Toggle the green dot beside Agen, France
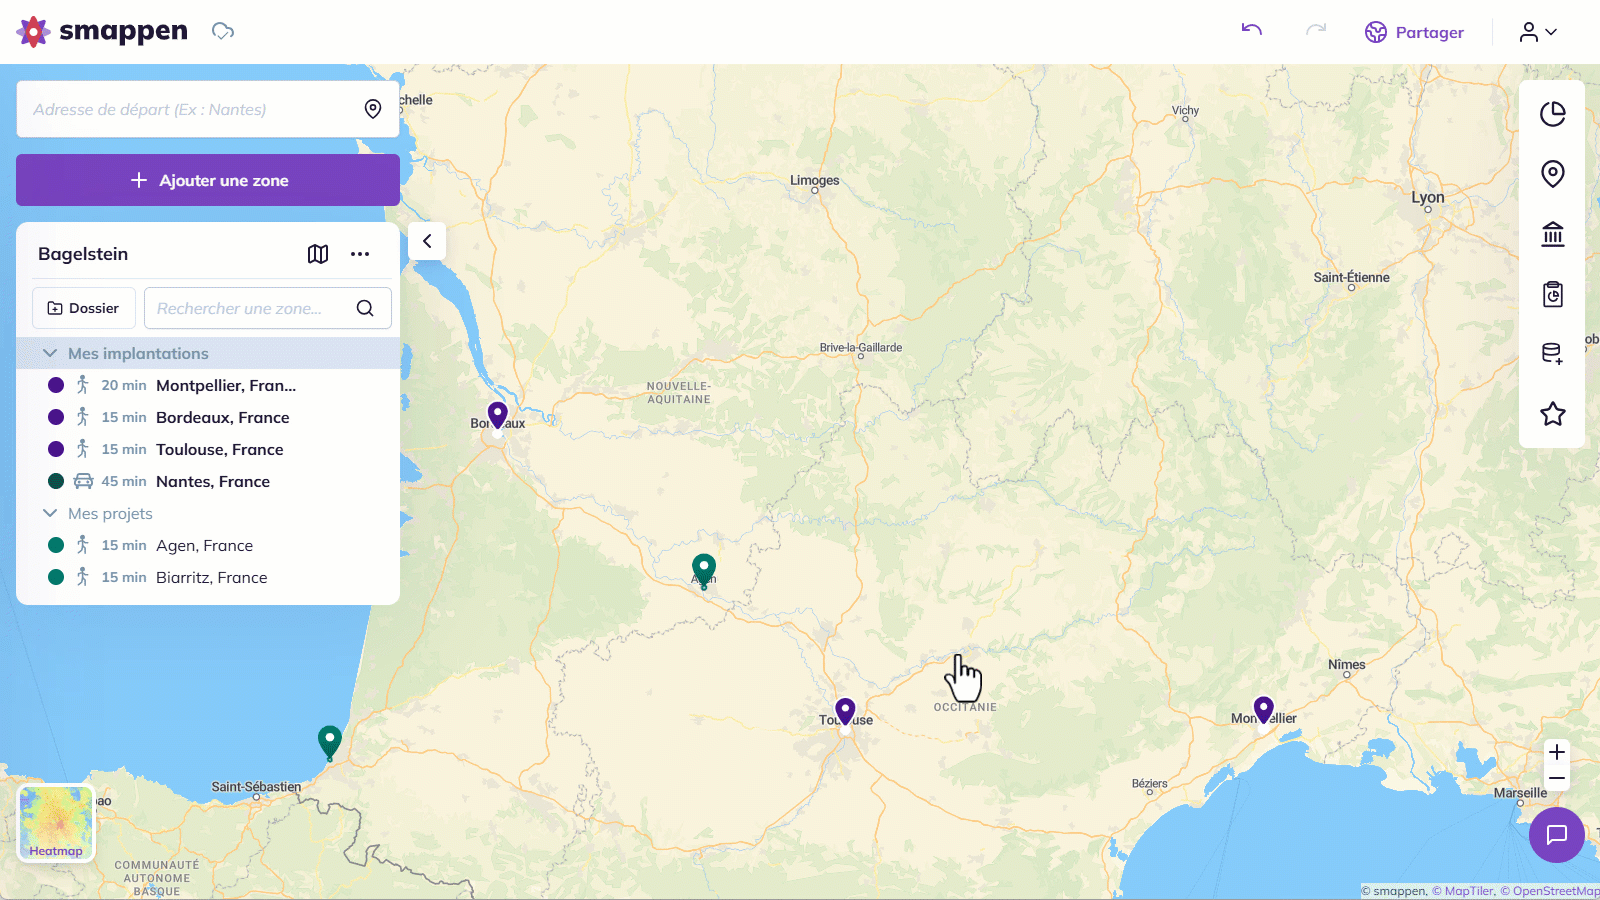Image resolution: width=1600 pixels, height=900 pixels. pos(56,545)
